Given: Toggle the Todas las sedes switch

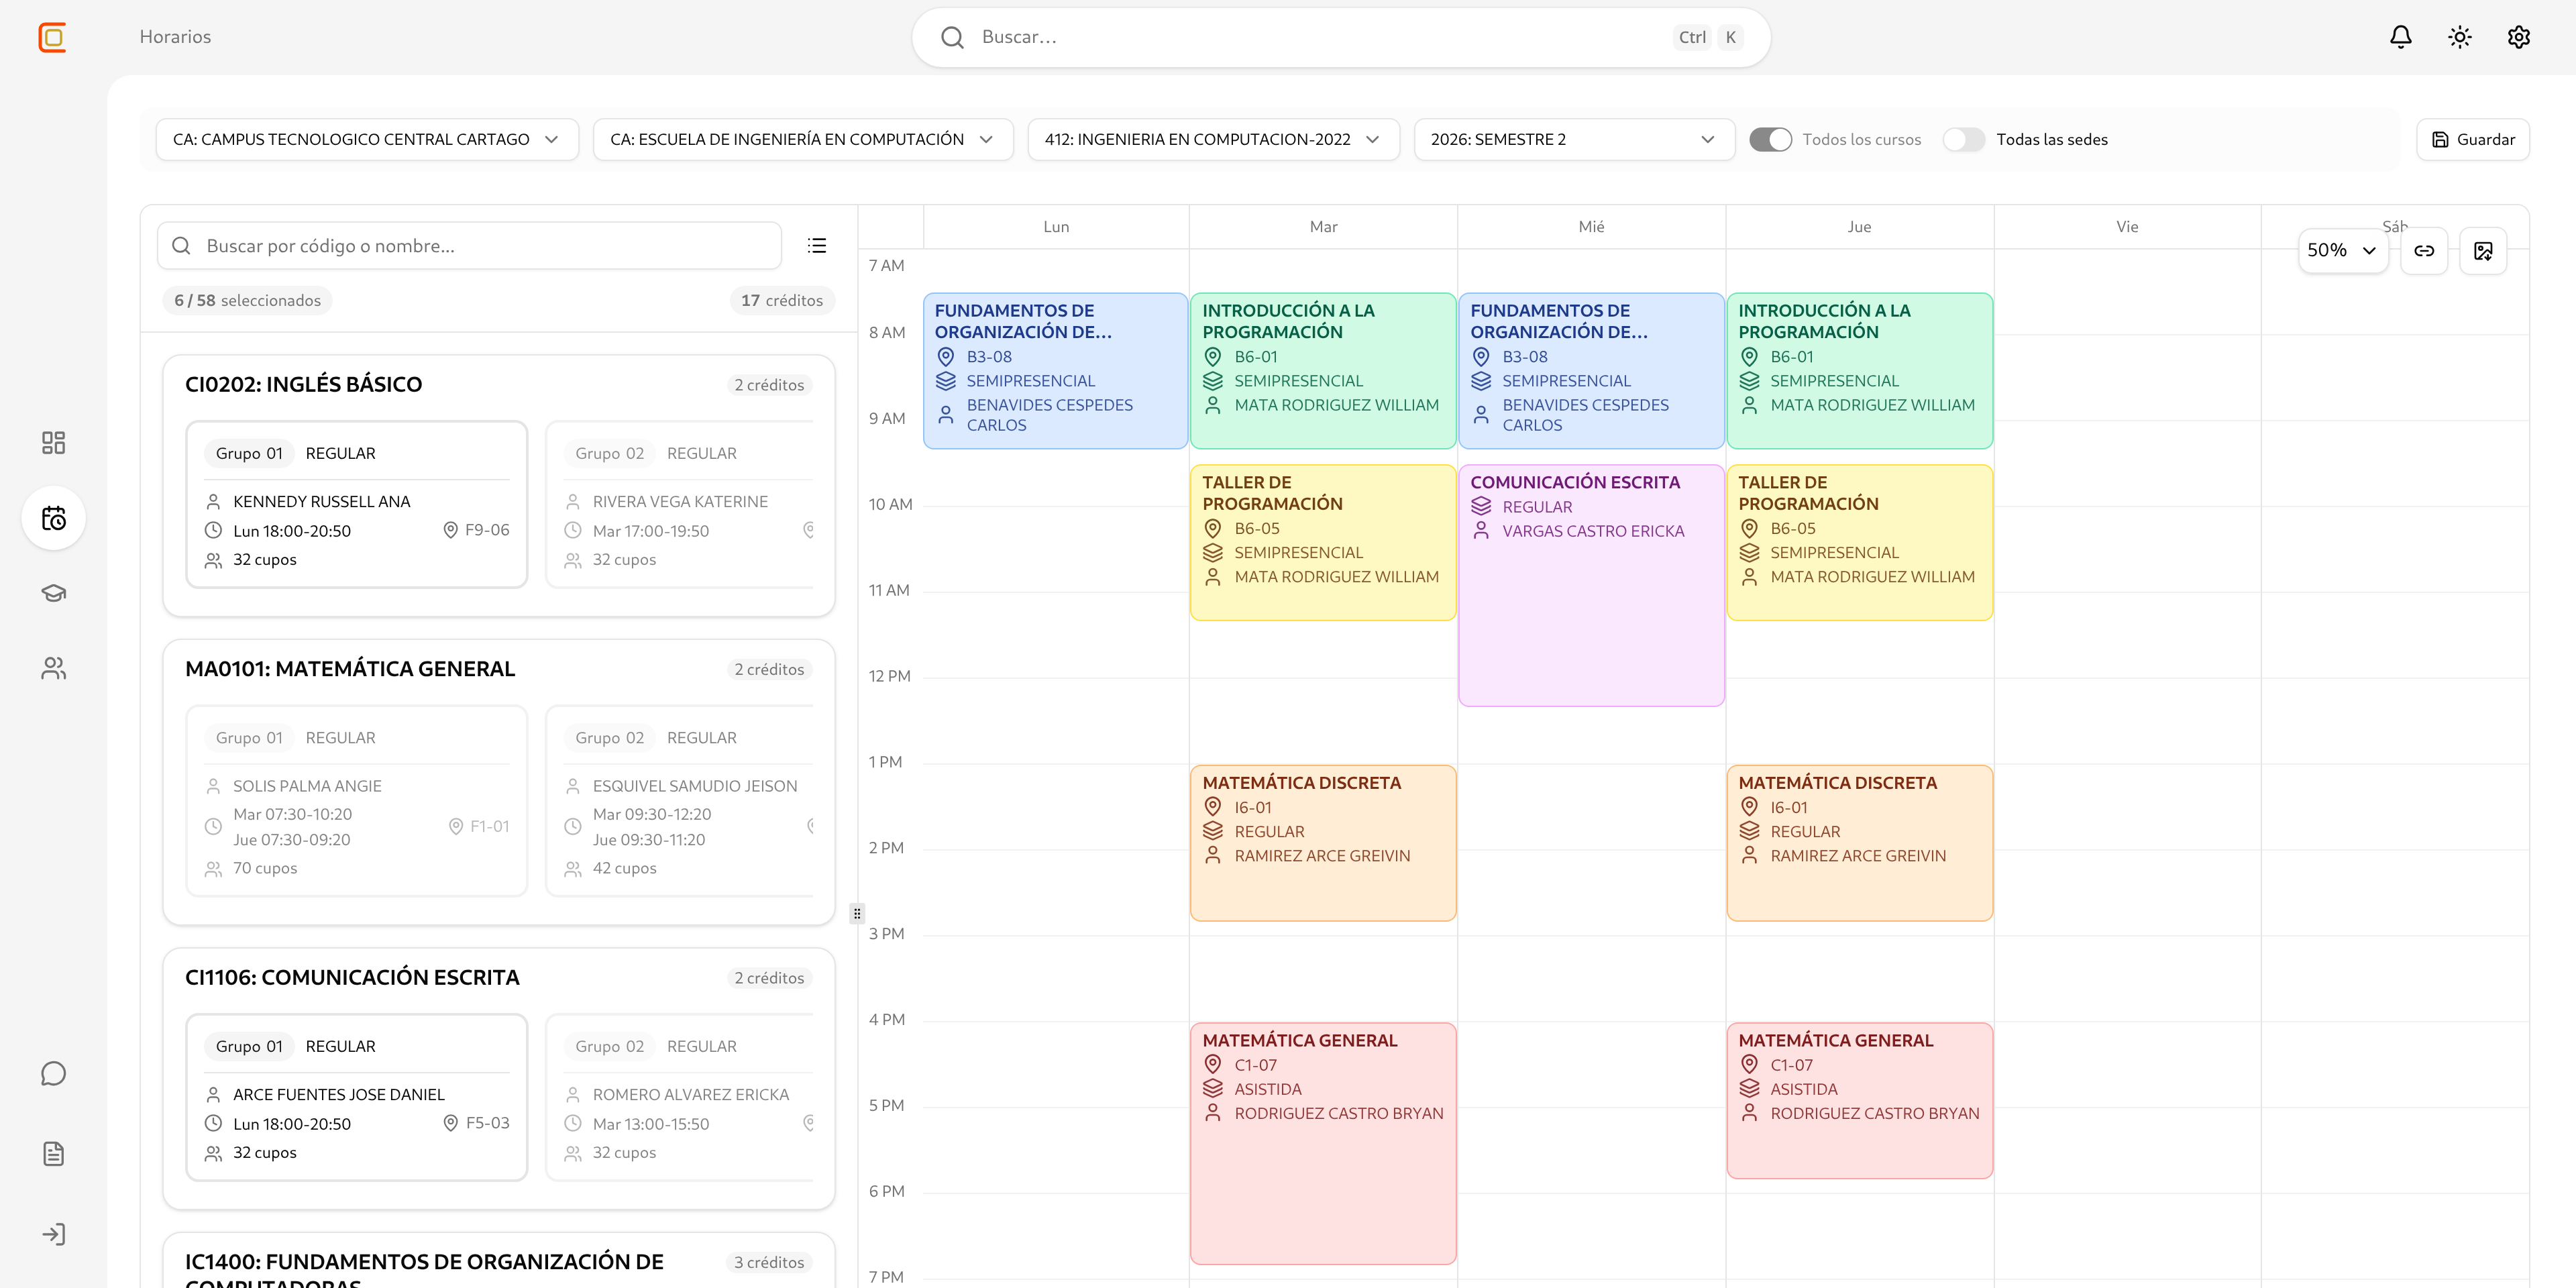Looking at the screenshot, I should coord(1964,140).
